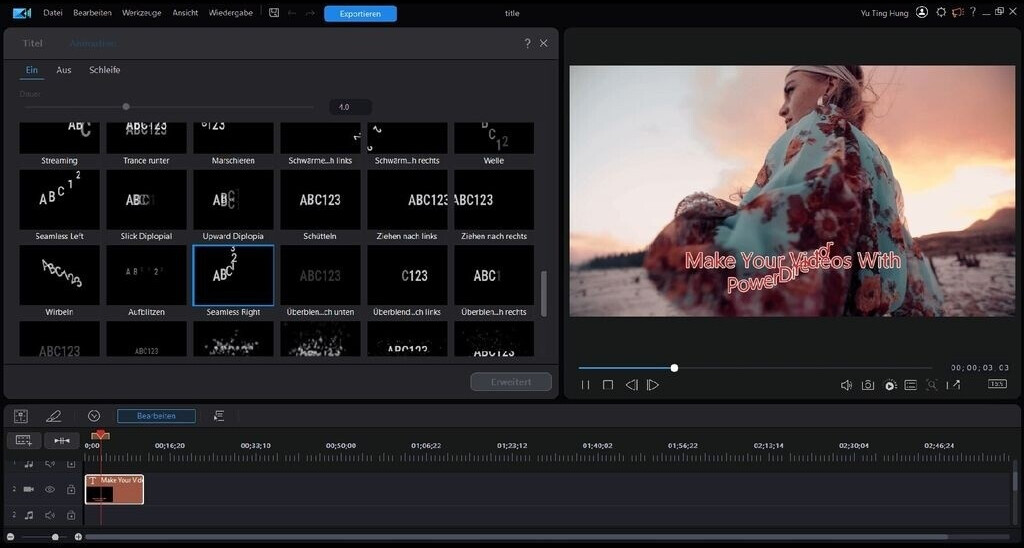Click the Exportieren button
1024x548 pixels.
pos(360,14)
